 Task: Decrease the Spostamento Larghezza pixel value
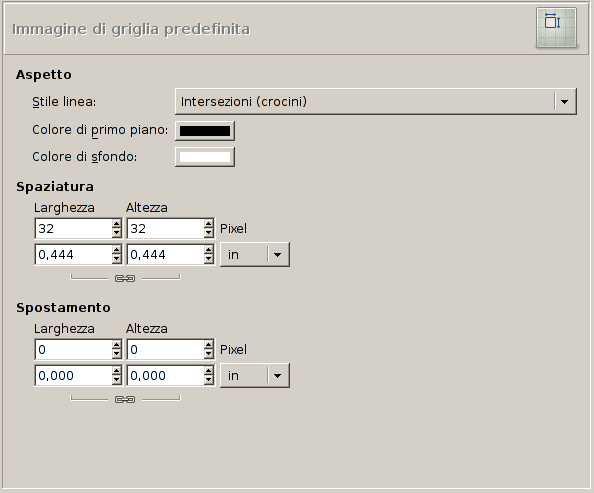point(117,354)
